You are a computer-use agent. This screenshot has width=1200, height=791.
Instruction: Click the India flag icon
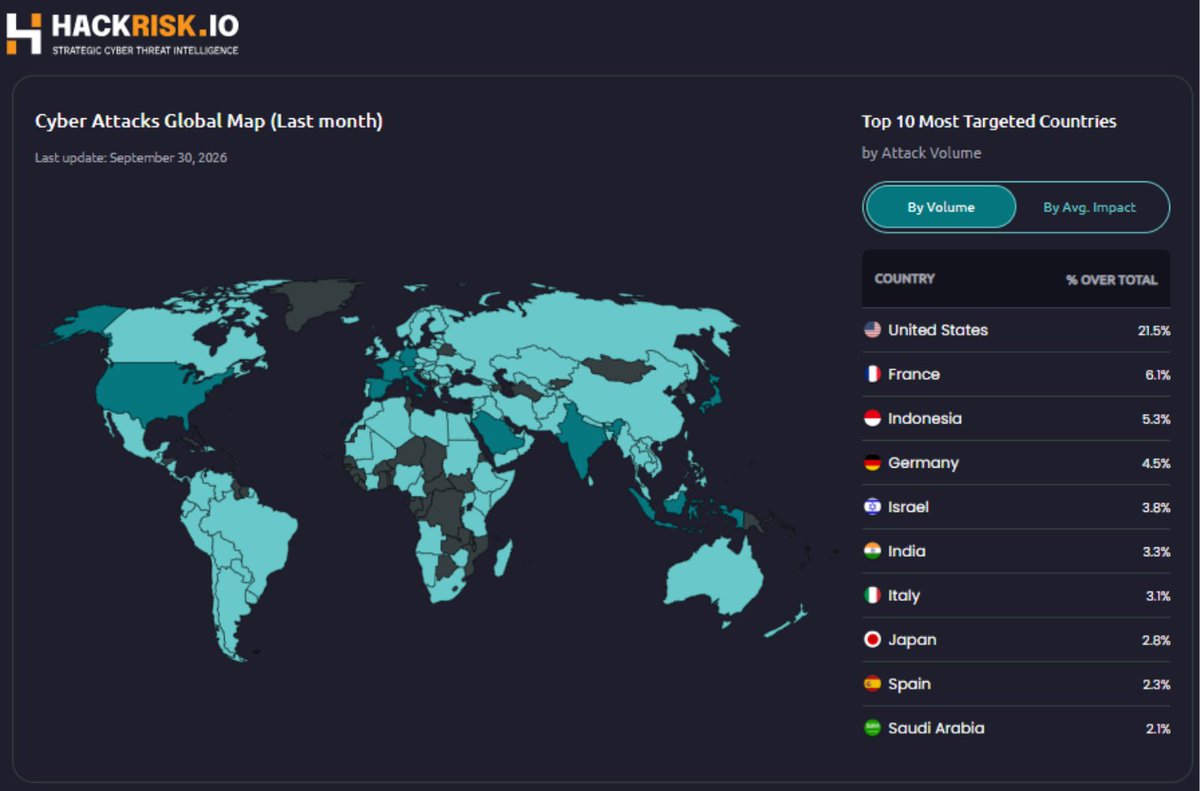click(x=872, y=551)
